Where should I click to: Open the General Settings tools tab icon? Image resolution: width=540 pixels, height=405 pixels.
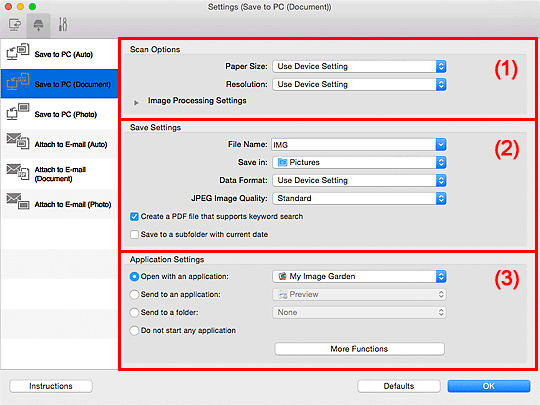coord(63,25)
